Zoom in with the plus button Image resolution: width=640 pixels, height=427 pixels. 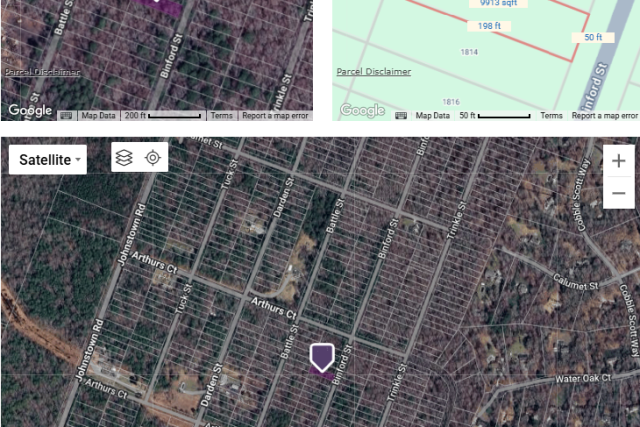(619, 161)
